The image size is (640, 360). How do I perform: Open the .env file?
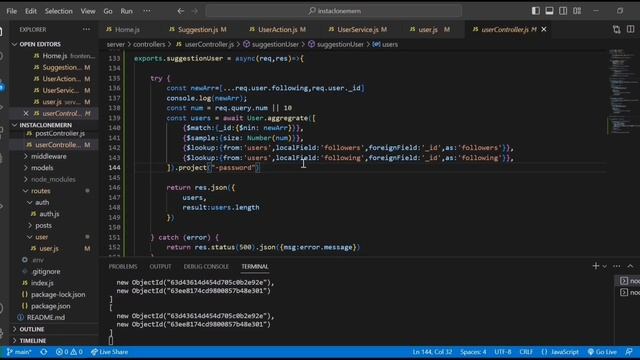click(38, 260)
